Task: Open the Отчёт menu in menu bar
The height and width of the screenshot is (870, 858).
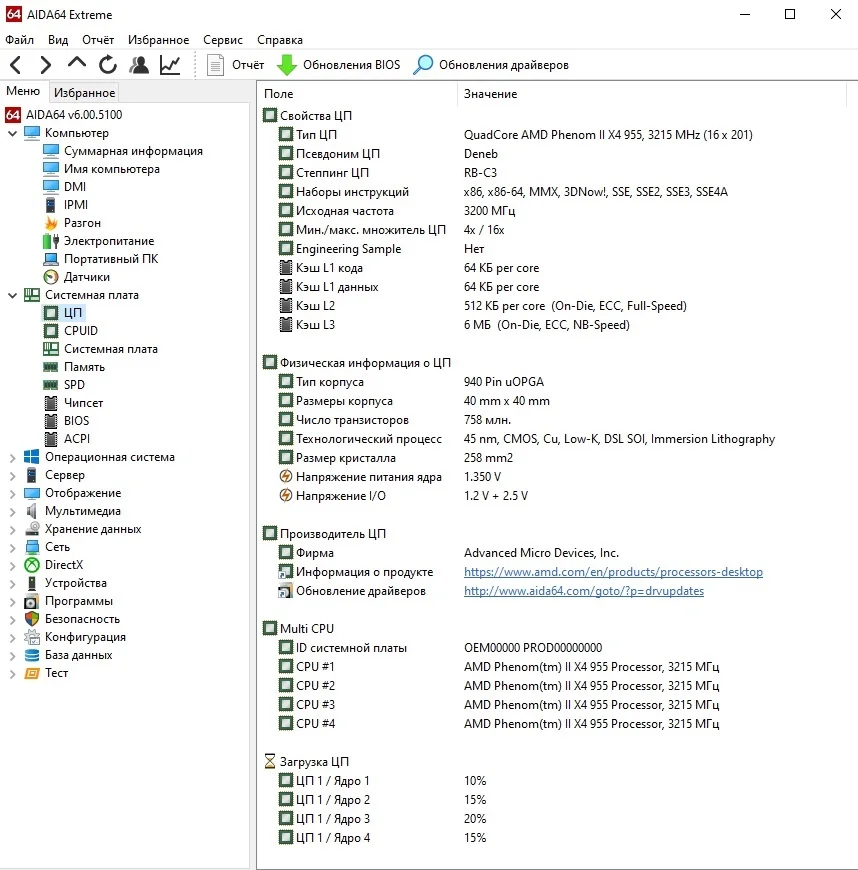Action: tap(98, 40)
